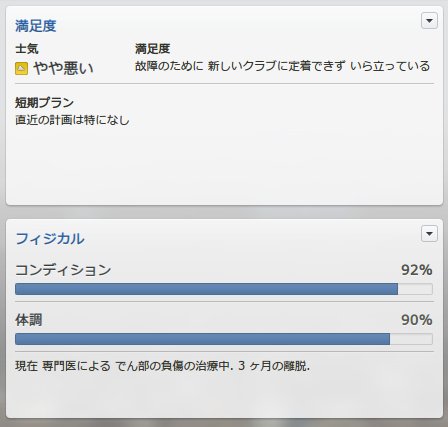Click the コンディション label
This screenshot has width=448, height=427.
point(63,270)
